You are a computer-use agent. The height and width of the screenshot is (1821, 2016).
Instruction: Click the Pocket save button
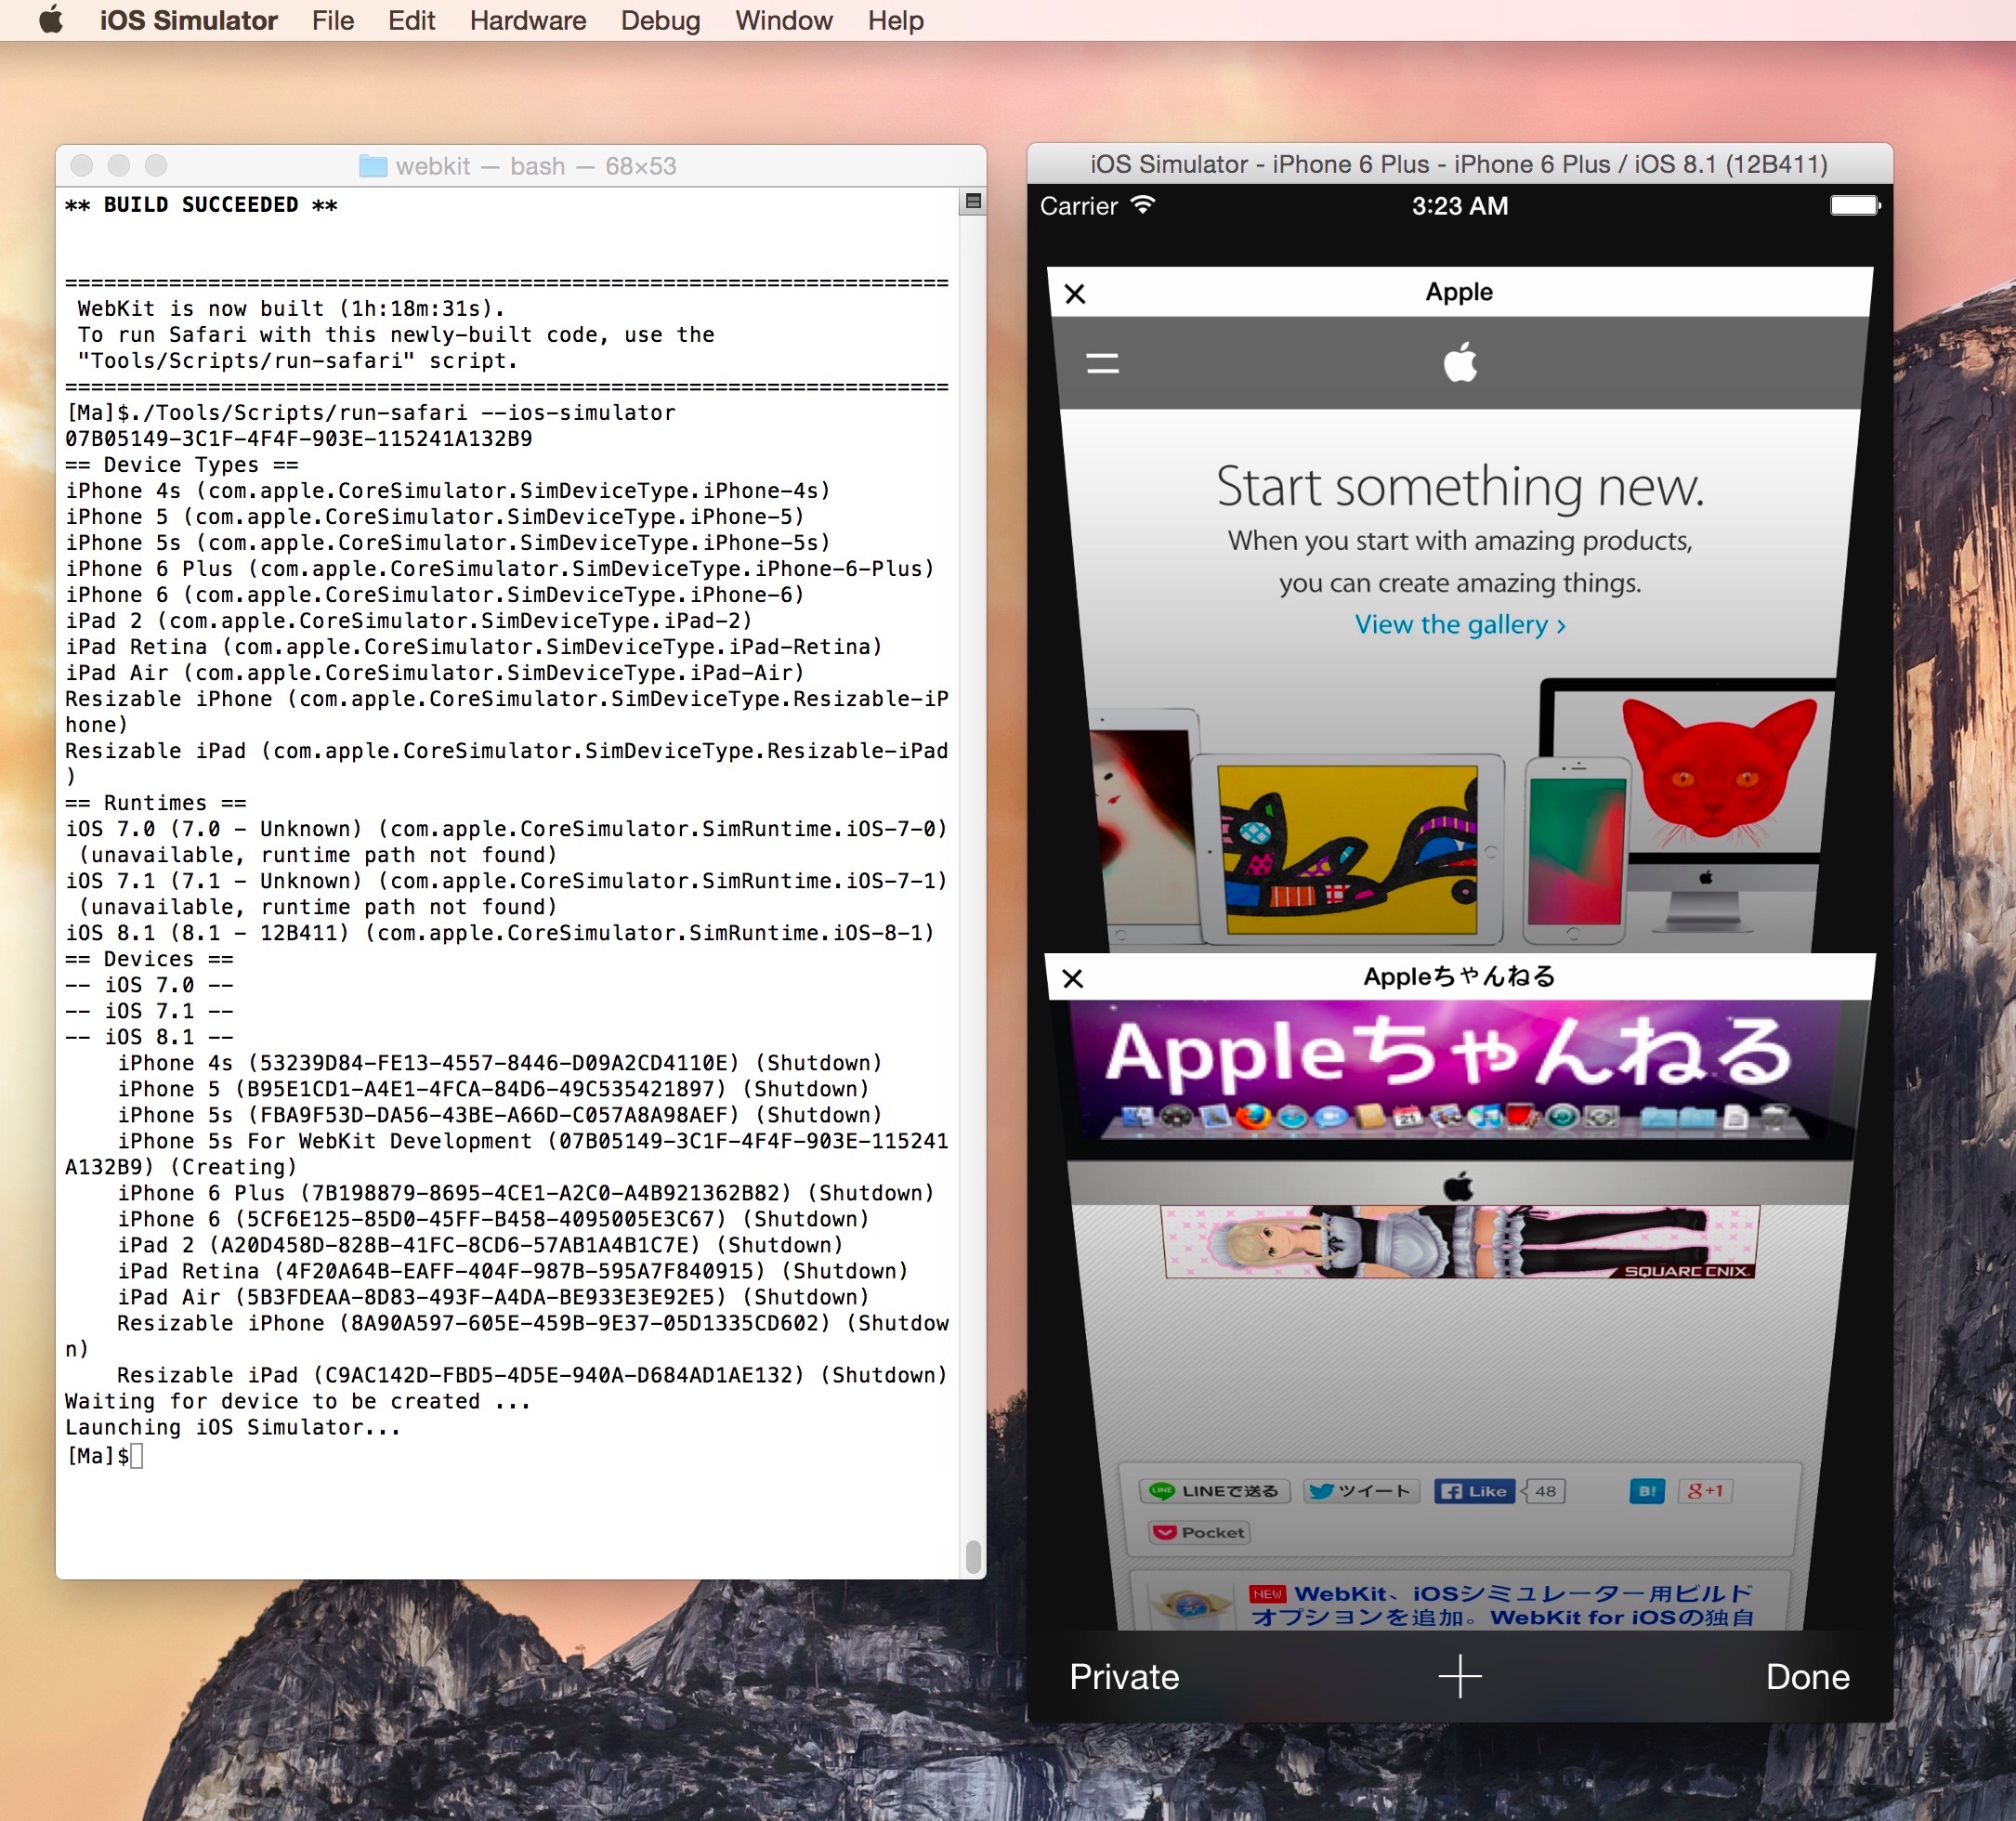(1199, 1532)
